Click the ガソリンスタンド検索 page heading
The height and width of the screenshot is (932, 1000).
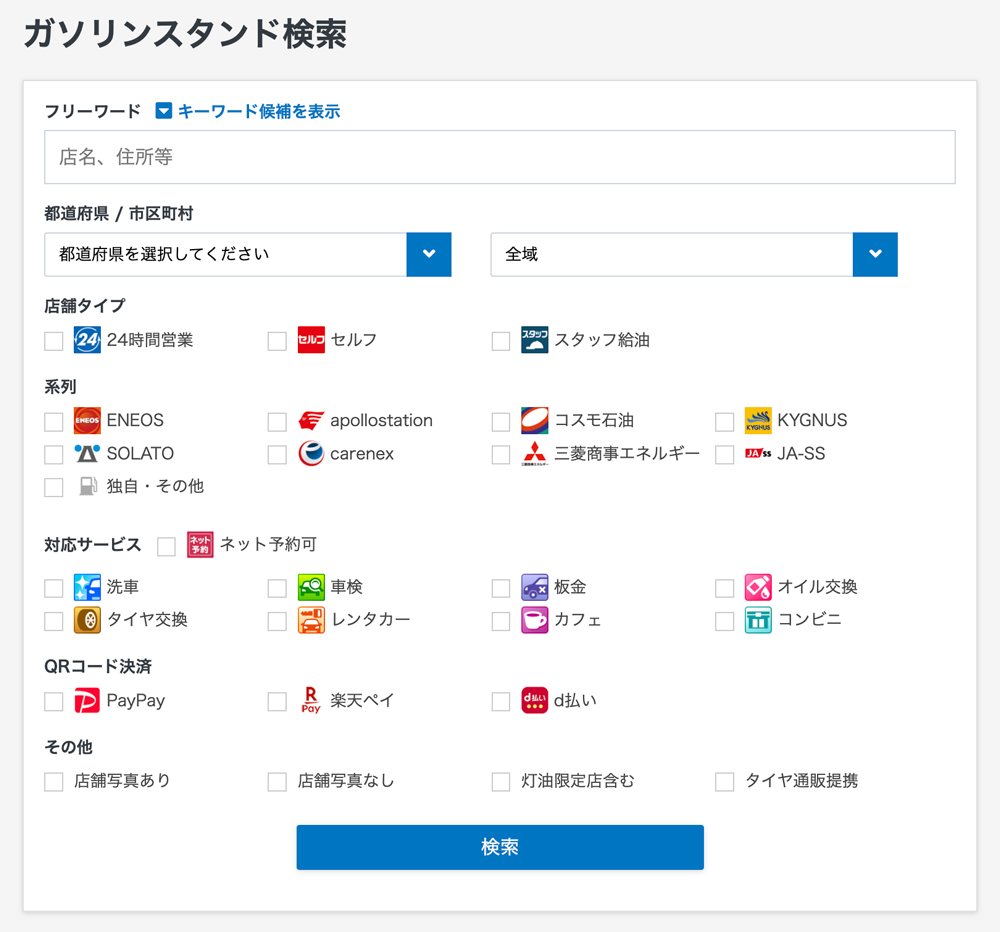click(x=186, y=34)
